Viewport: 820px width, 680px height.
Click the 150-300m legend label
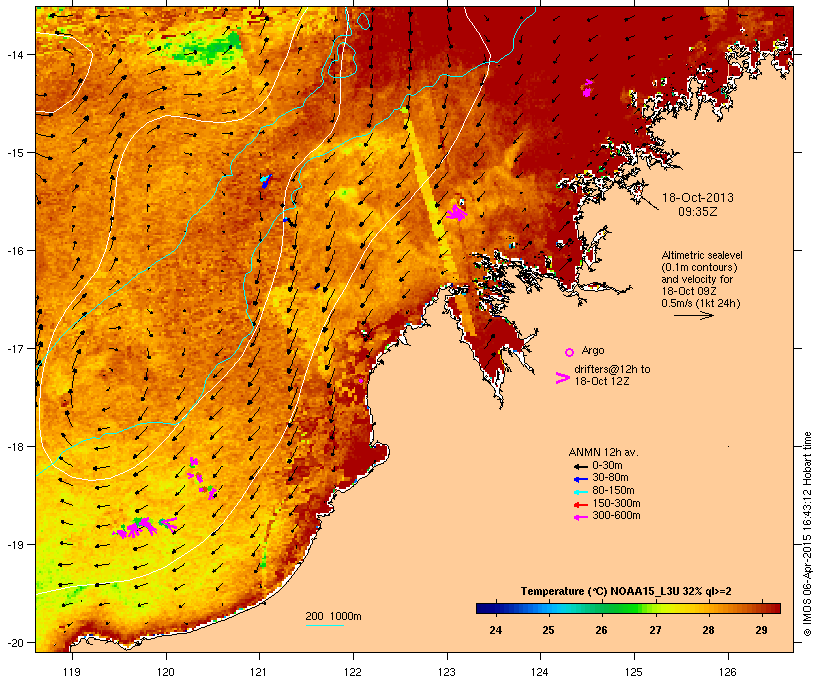[x=616, y=503]
